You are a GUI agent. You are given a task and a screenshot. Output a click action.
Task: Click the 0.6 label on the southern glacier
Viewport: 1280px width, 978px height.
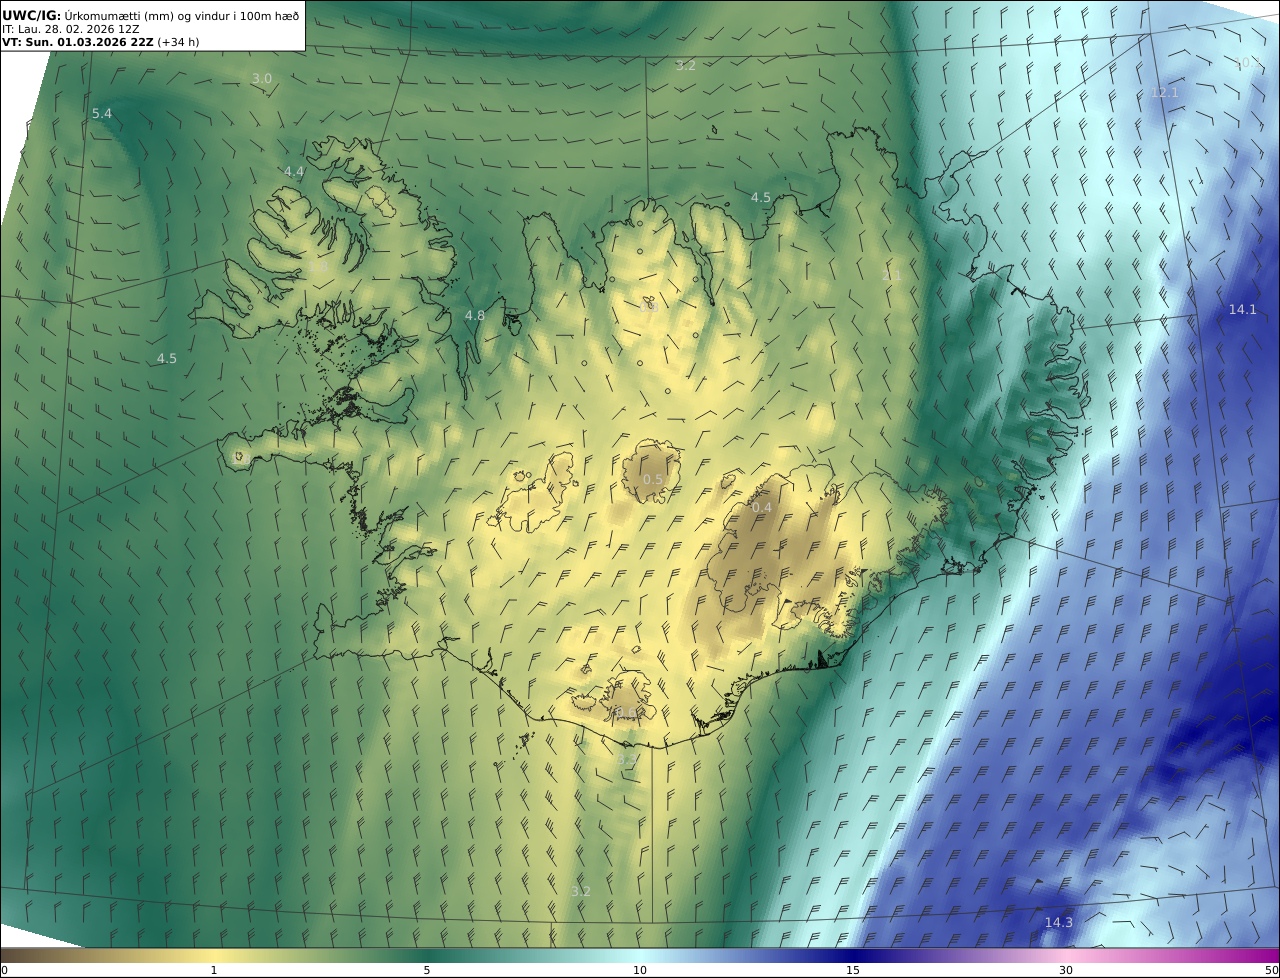[626, 712]
